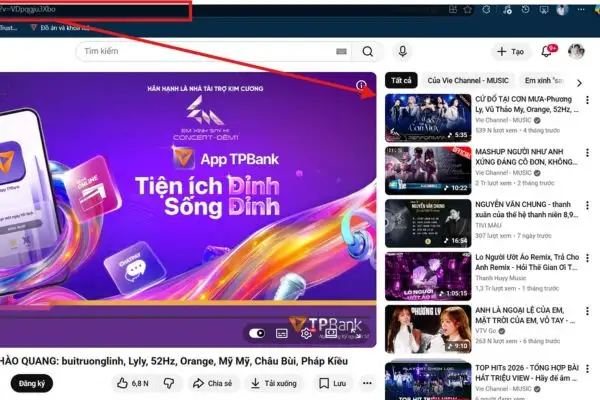Screen dimensions: 600x400
Task: Click the Chia sẻ share button
Action: pos(212,383)
